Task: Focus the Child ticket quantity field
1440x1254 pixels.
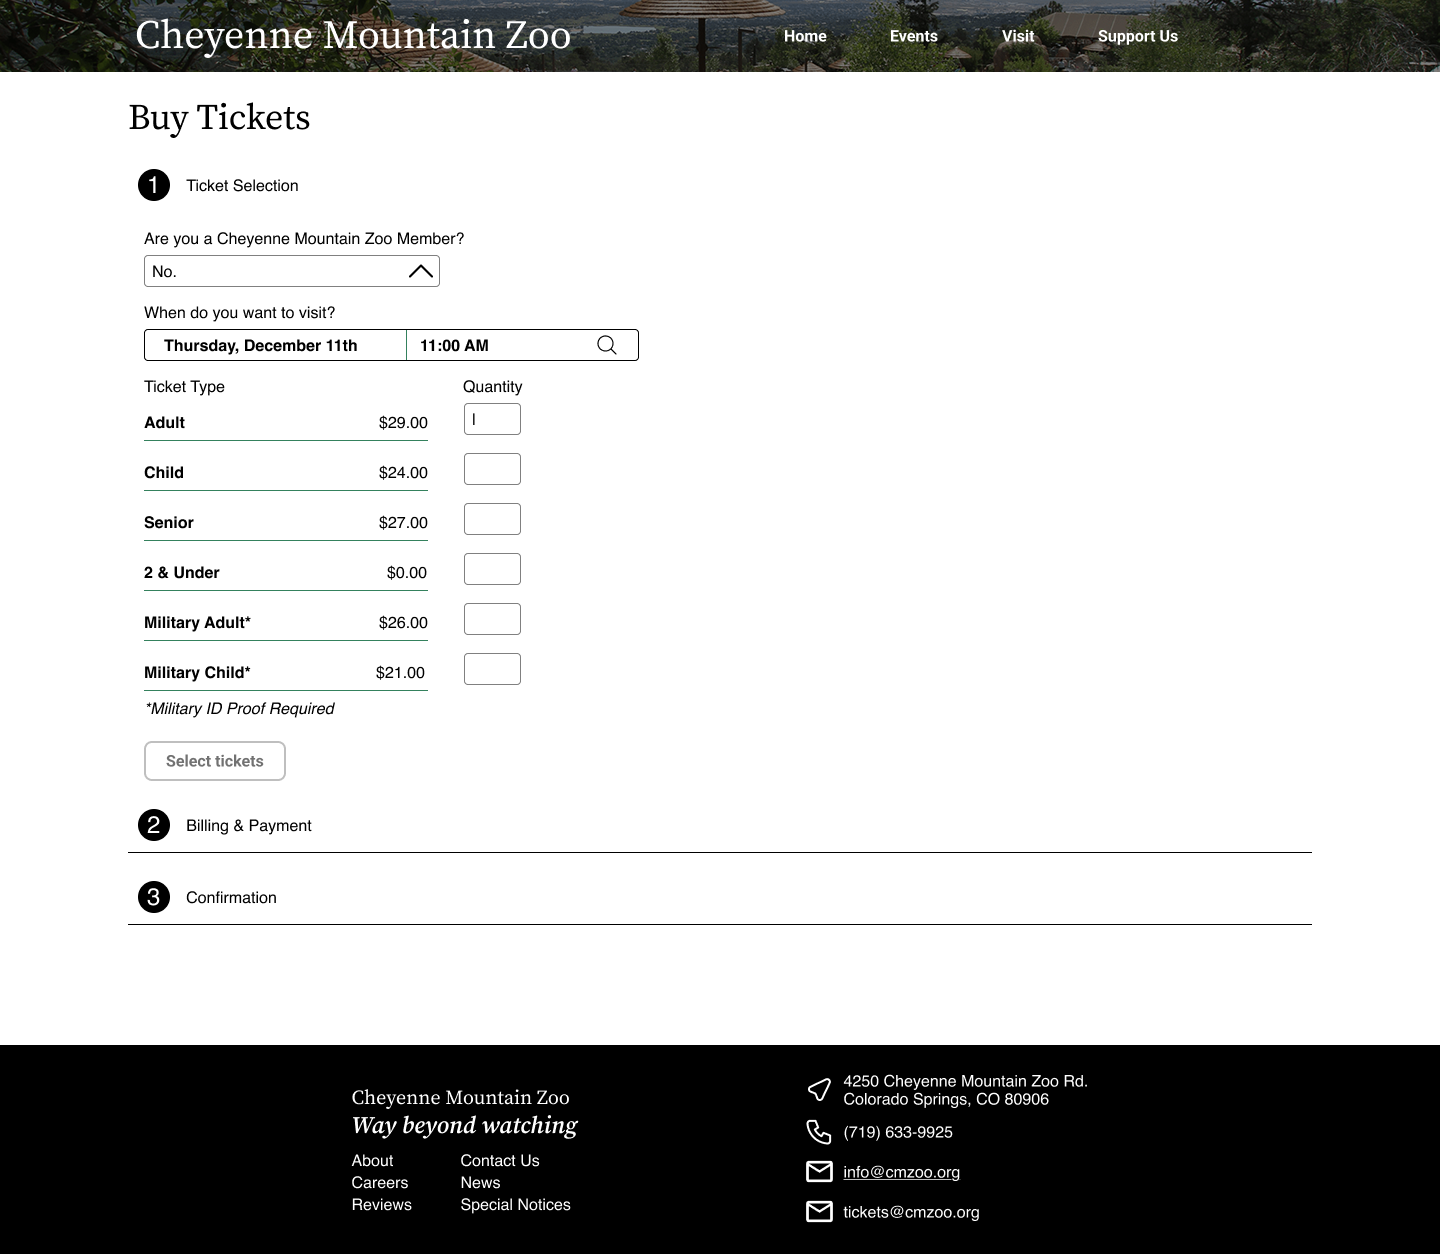Action: coord(492,469)
